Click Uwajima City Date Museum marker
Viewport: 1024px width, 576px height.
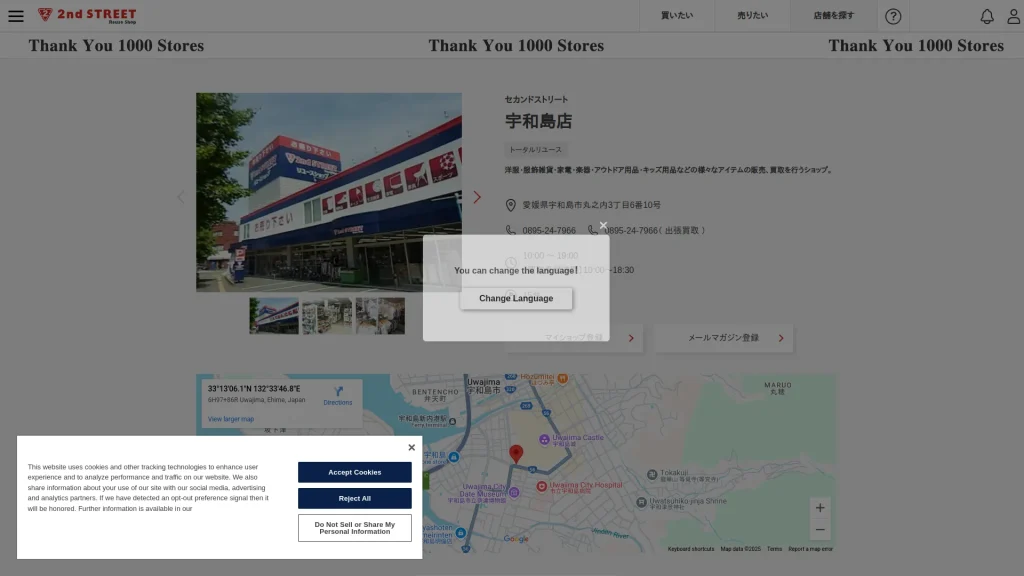click(514, 492)
